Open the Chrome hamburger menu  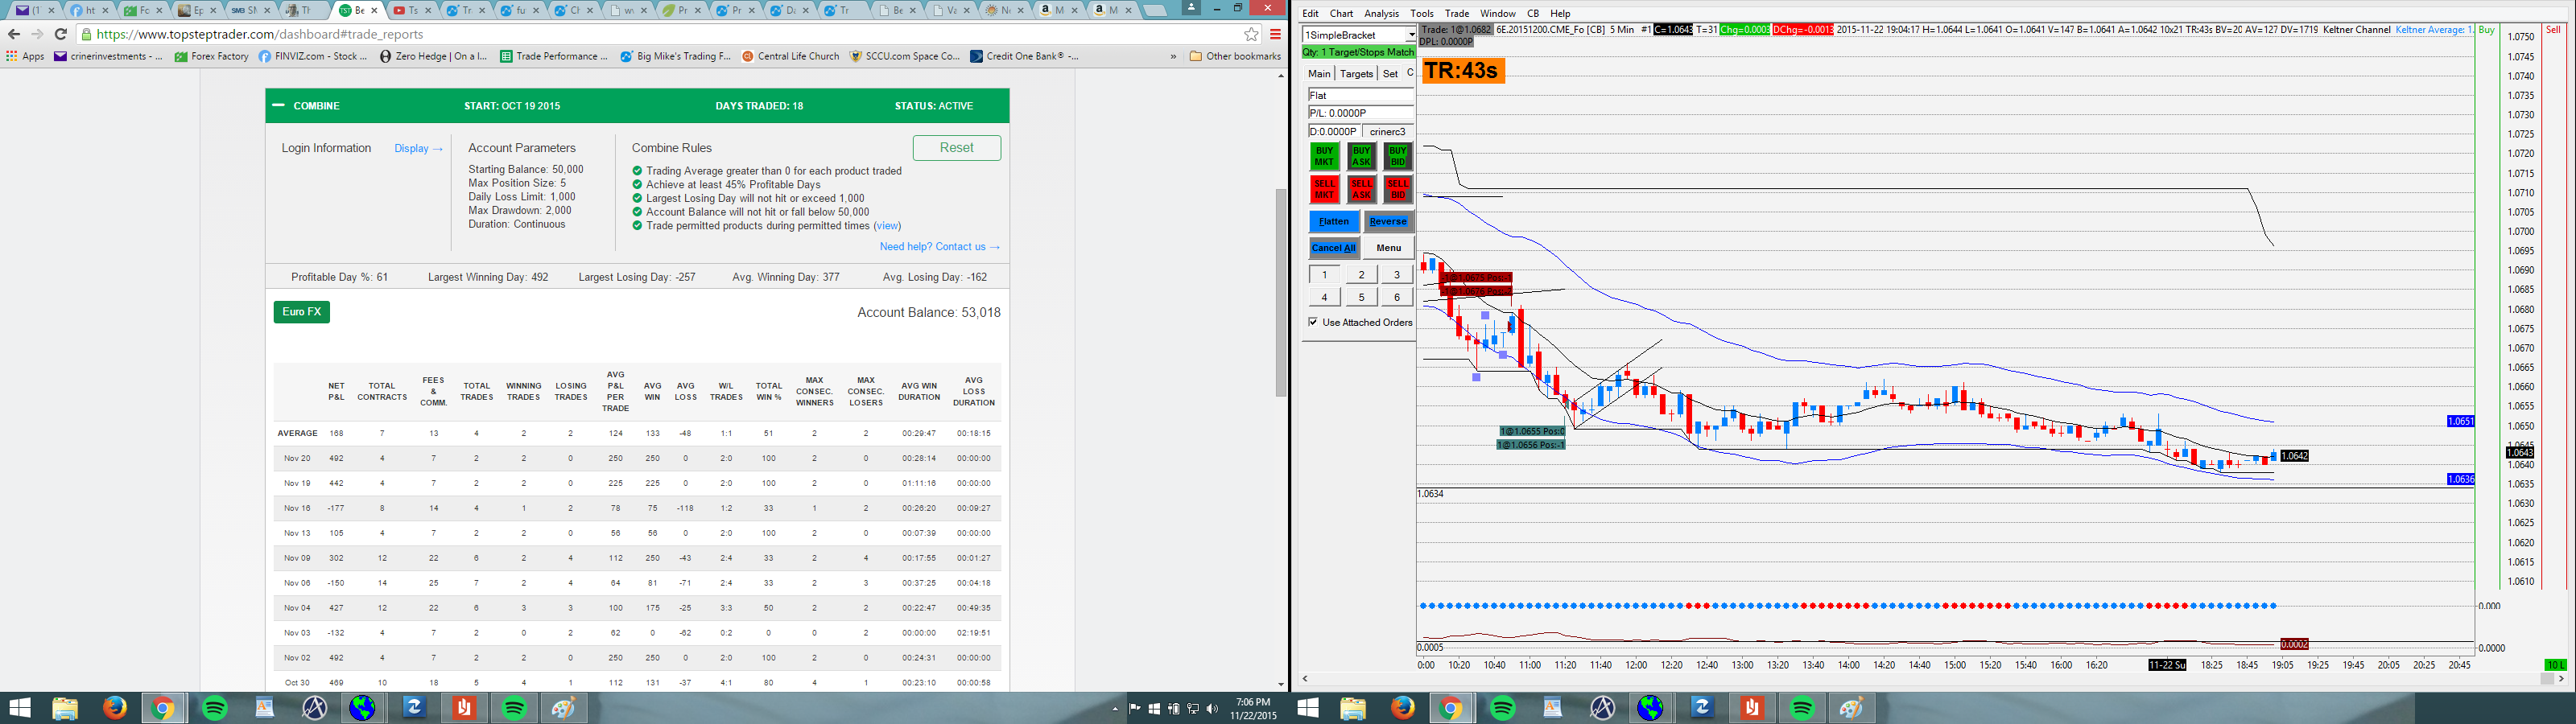tap(1275, 34)
